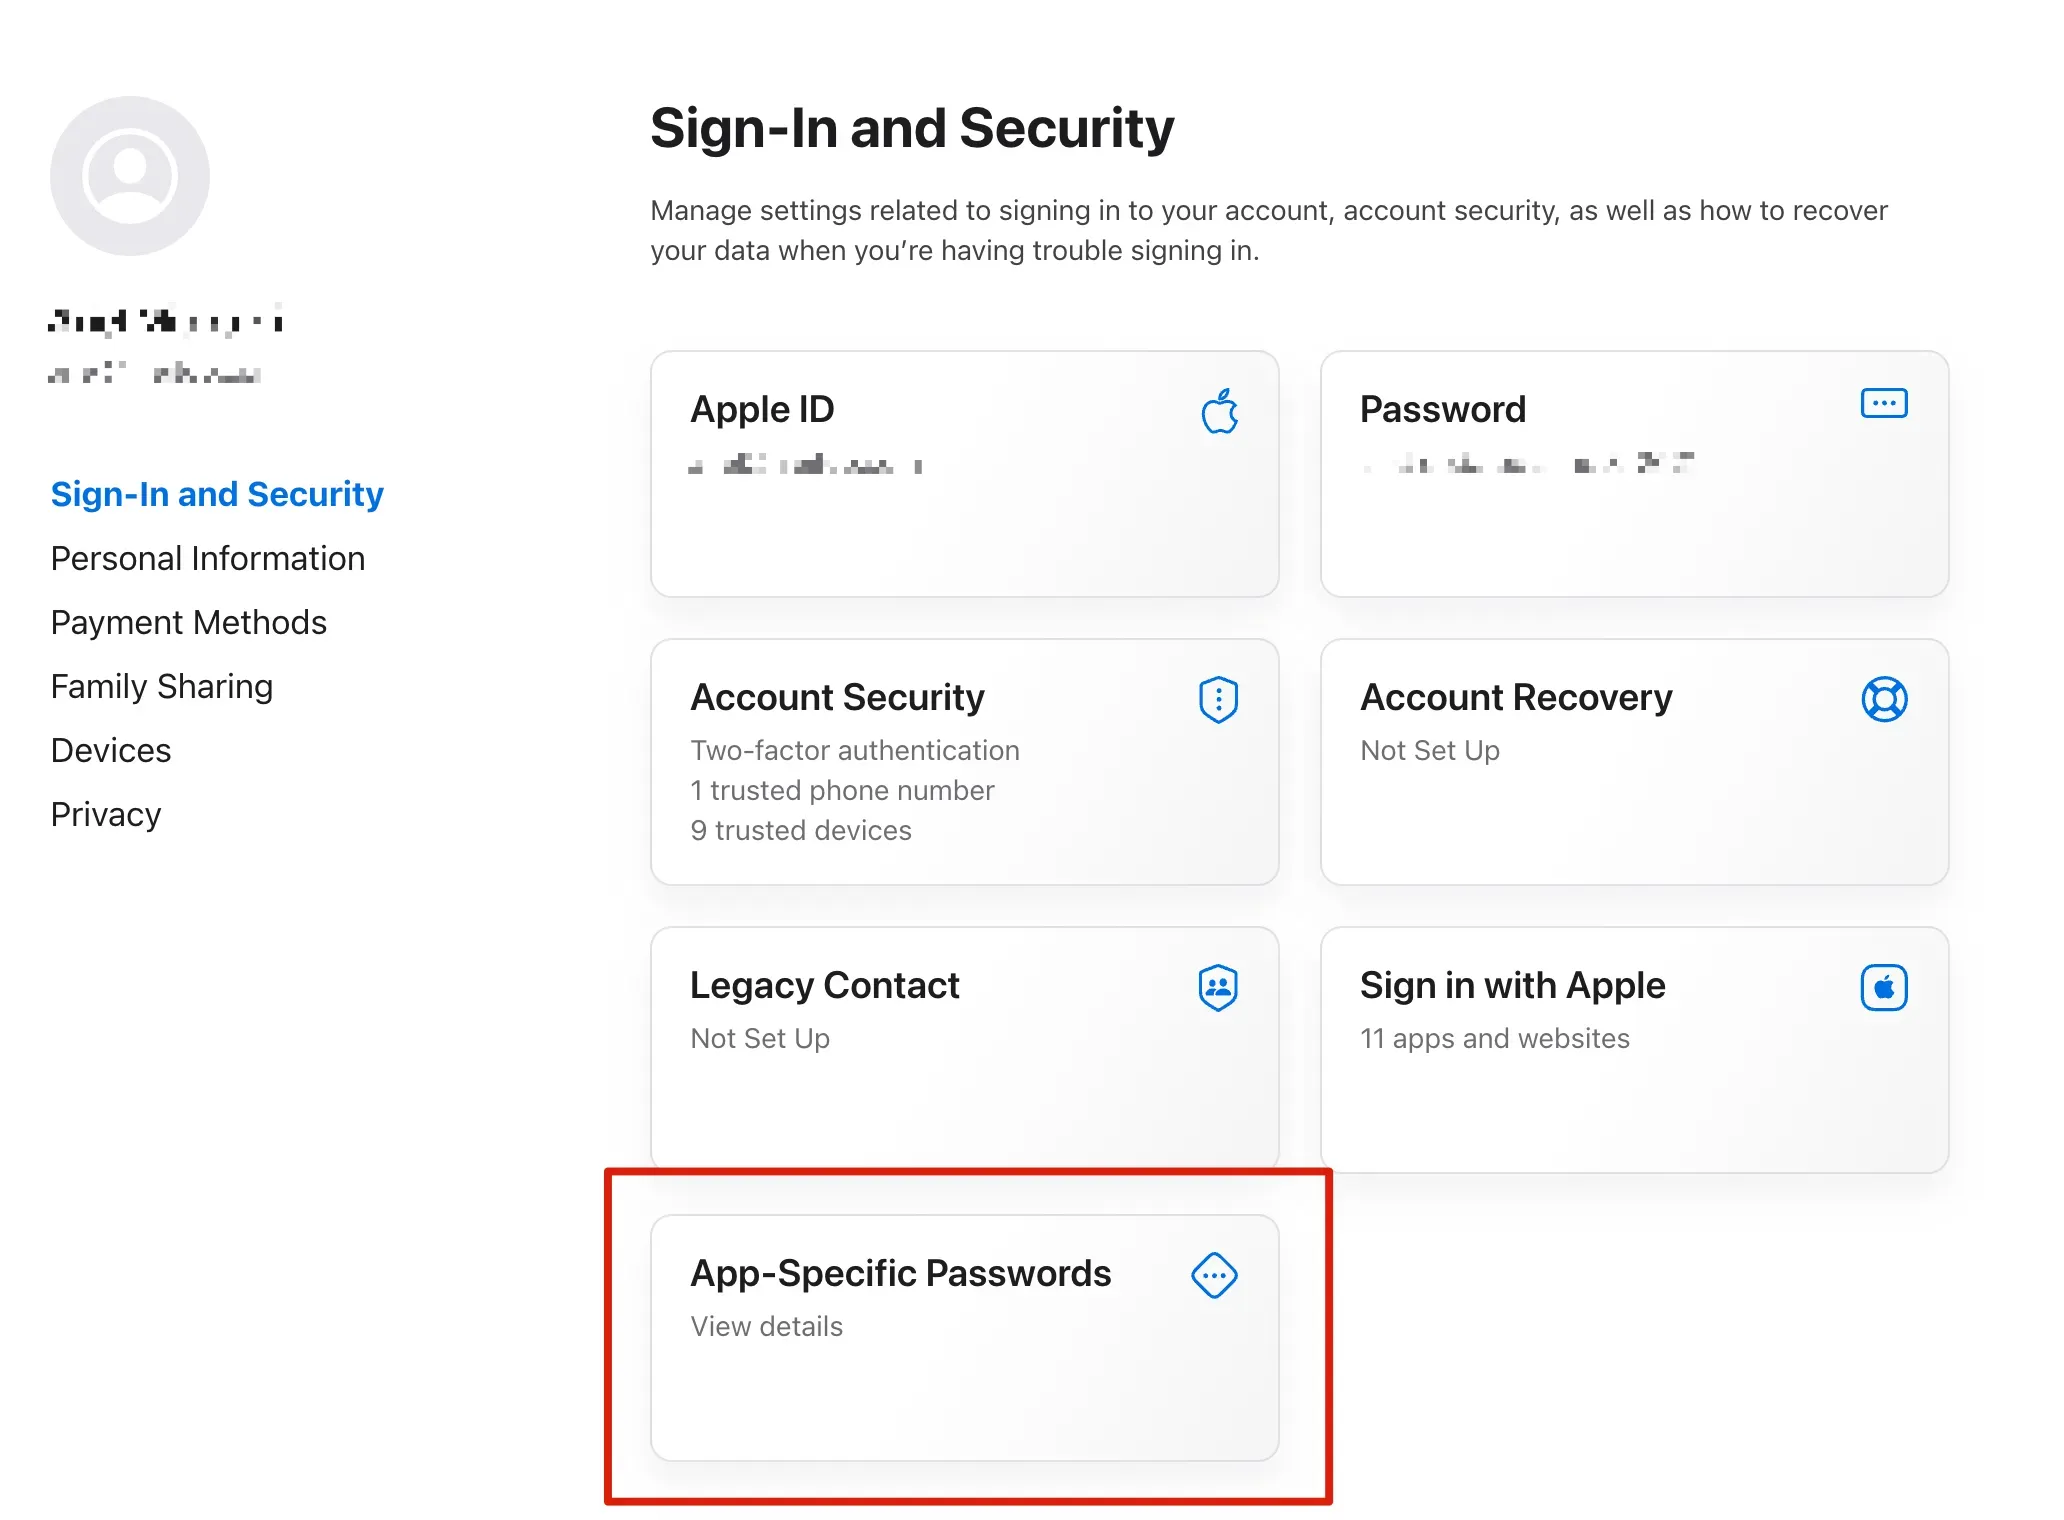Click the profile avatar picture

tap(130, 176)
